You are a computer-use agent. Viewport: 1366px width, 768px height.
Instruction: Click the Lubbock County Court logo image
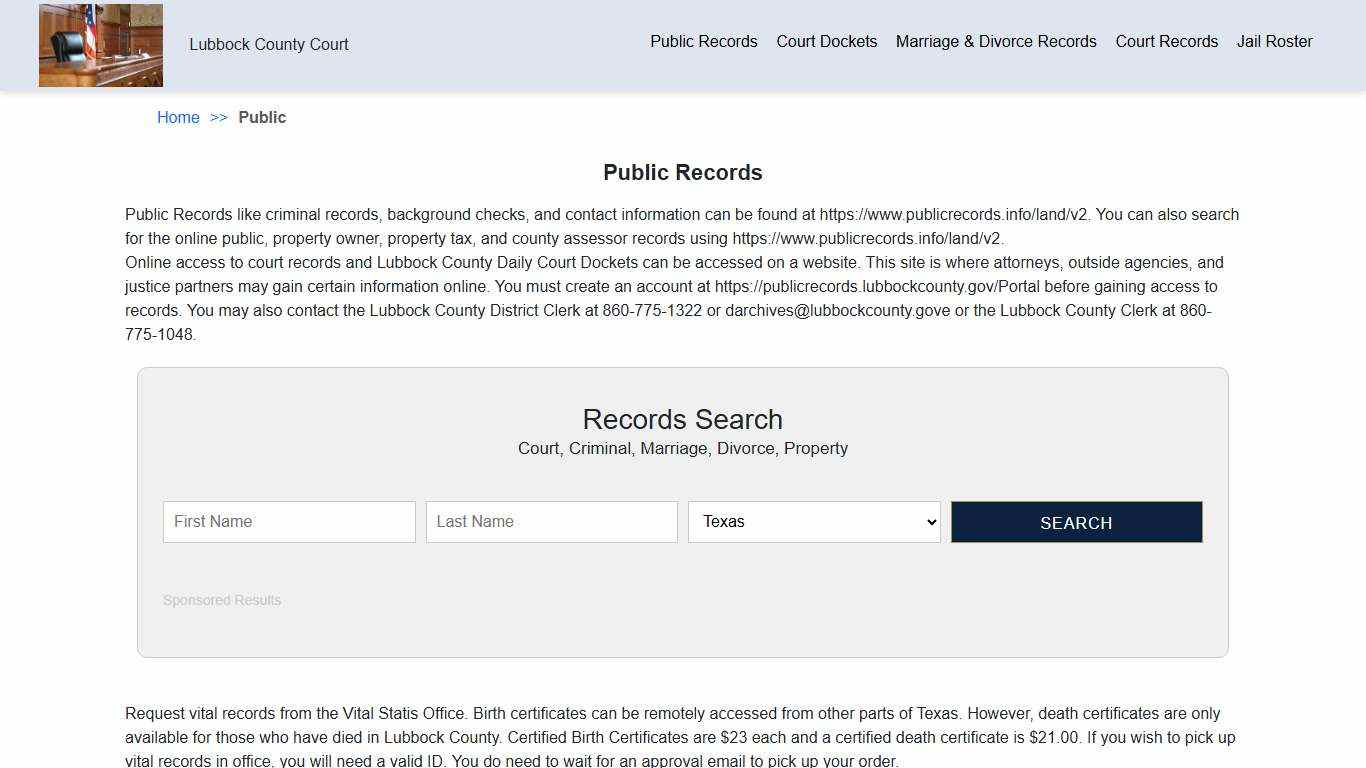tap(100, 45)
